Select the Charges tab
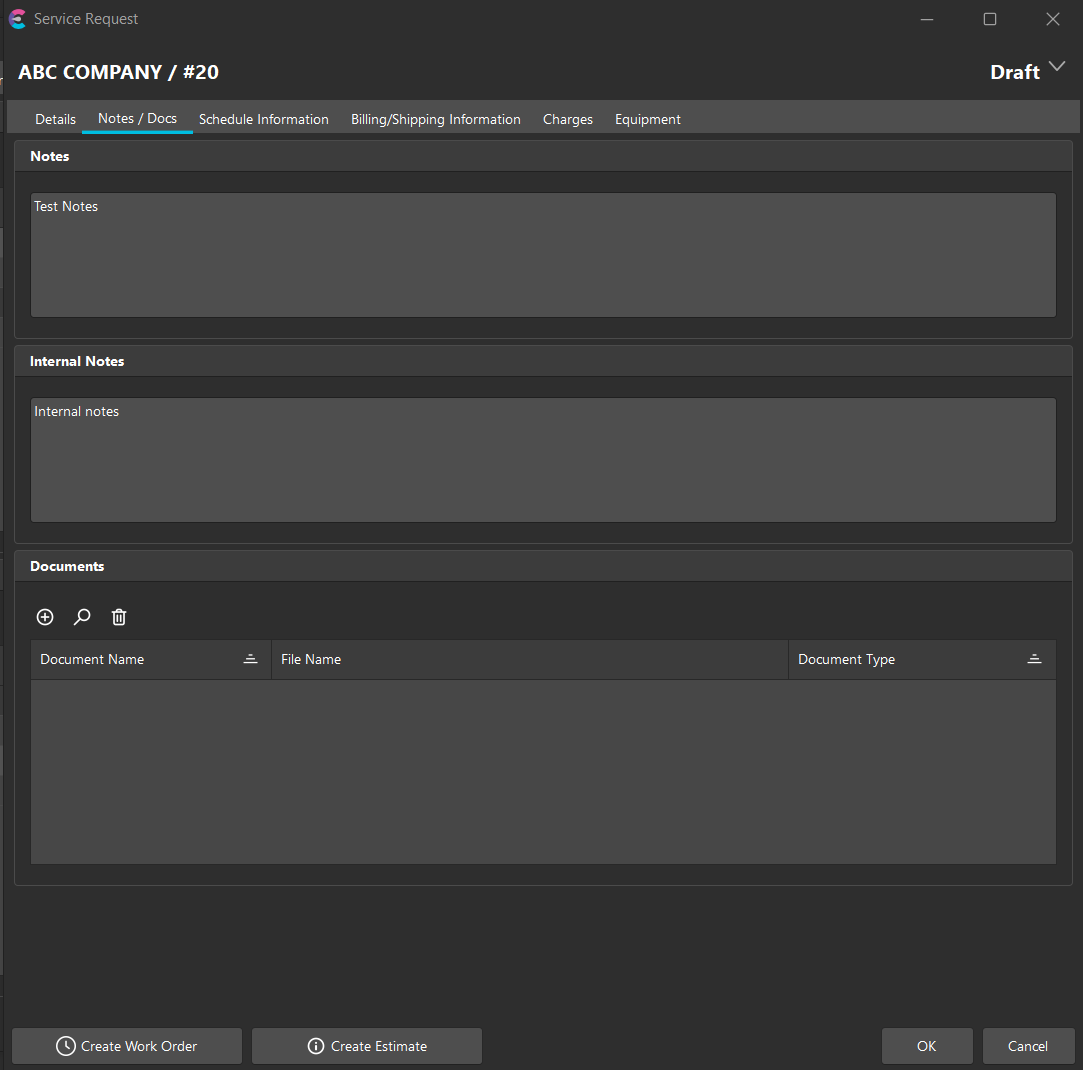Image resolution: width=1083 pixels, height=1070 pixels. pyautogui.click(x=567, y=119)
